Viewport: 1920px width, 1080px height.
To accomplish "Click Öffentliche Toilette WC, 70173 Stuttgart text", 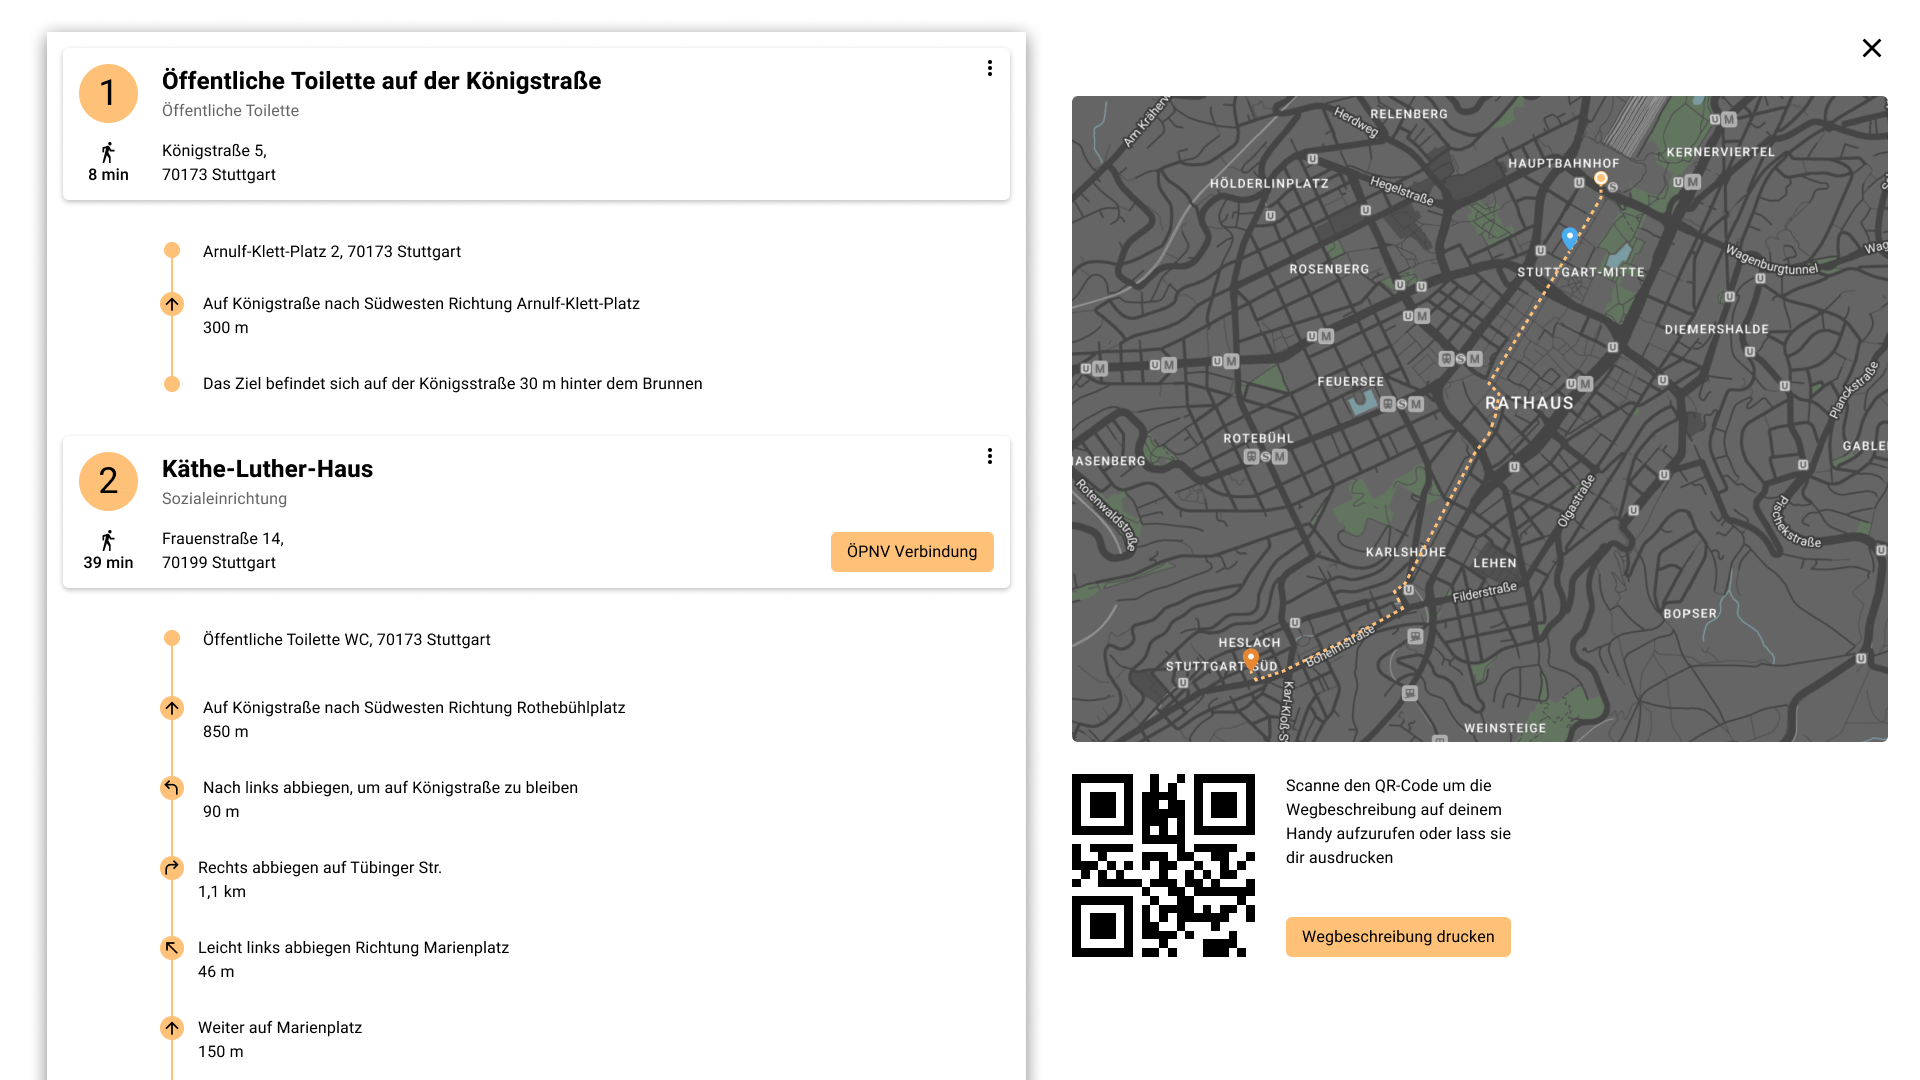I will pyautogui.click(x=347, y=639).
